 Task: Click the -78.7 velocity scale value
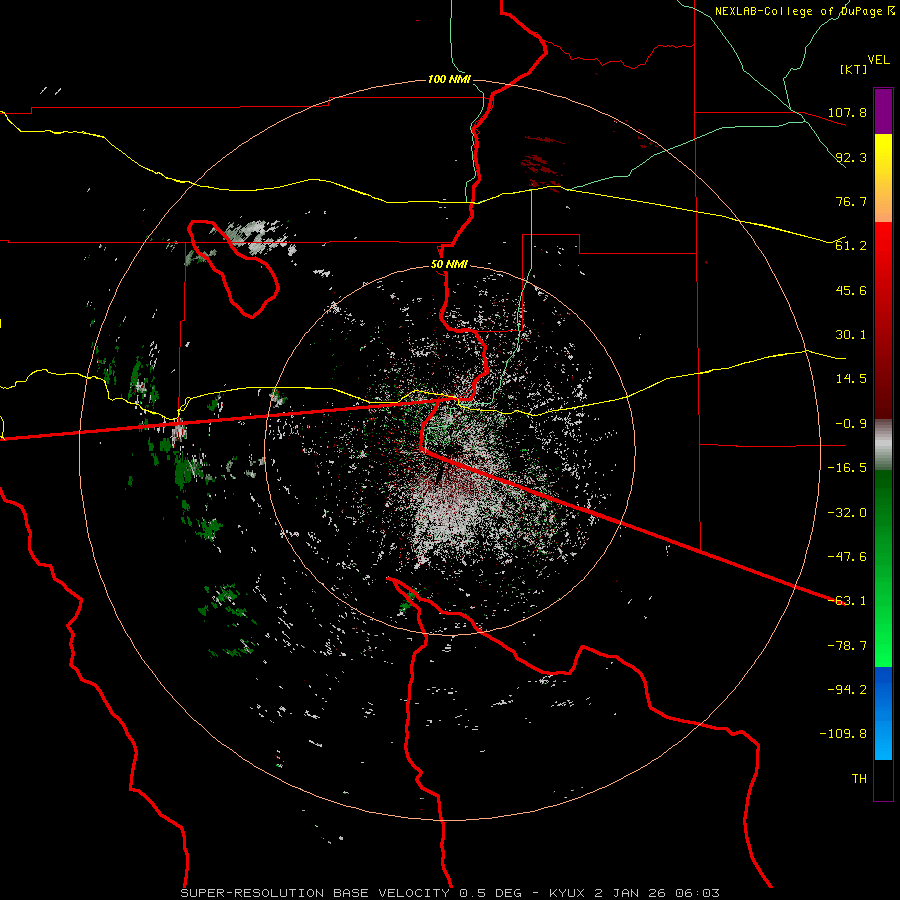coord(847,646)
